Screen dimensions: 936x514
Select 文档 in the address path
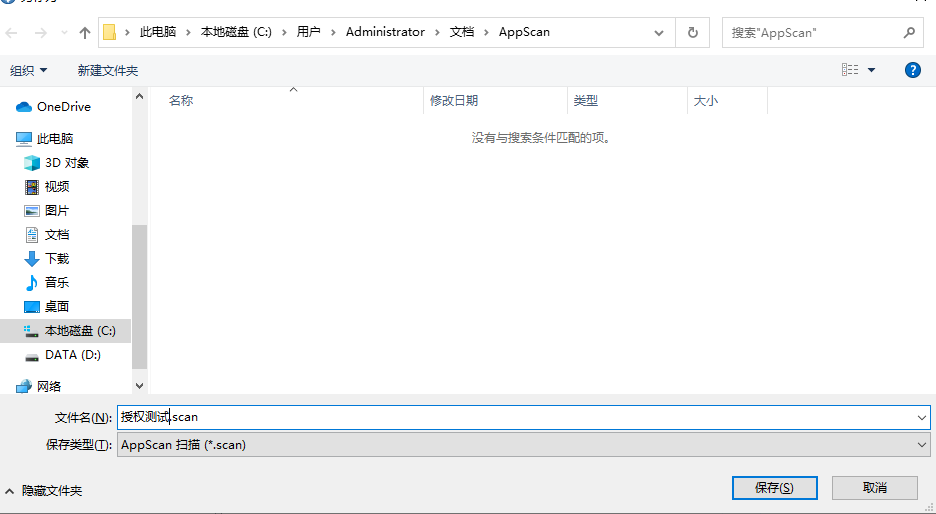pyautogui.click(x=461, y=32)
